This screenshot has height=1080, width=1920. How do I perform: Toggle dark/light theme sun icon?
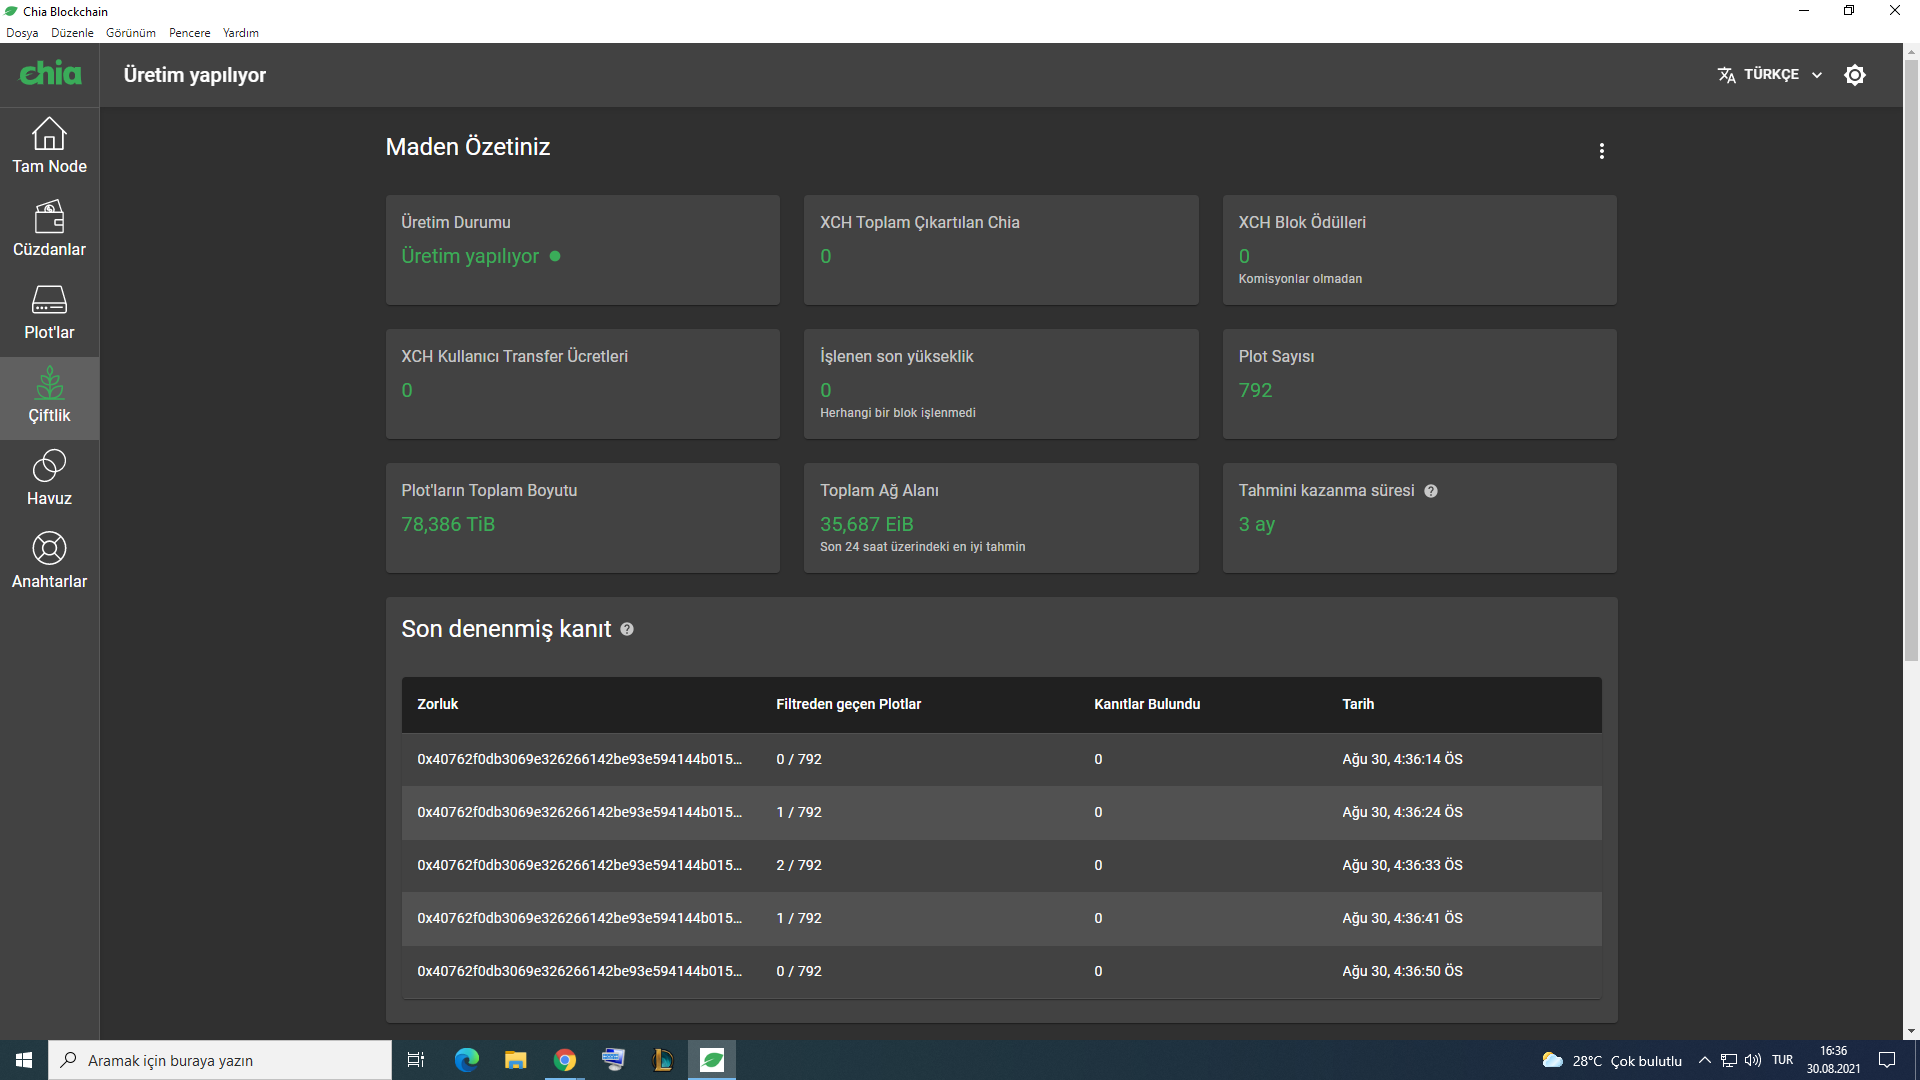click(x=1855, y=75)
